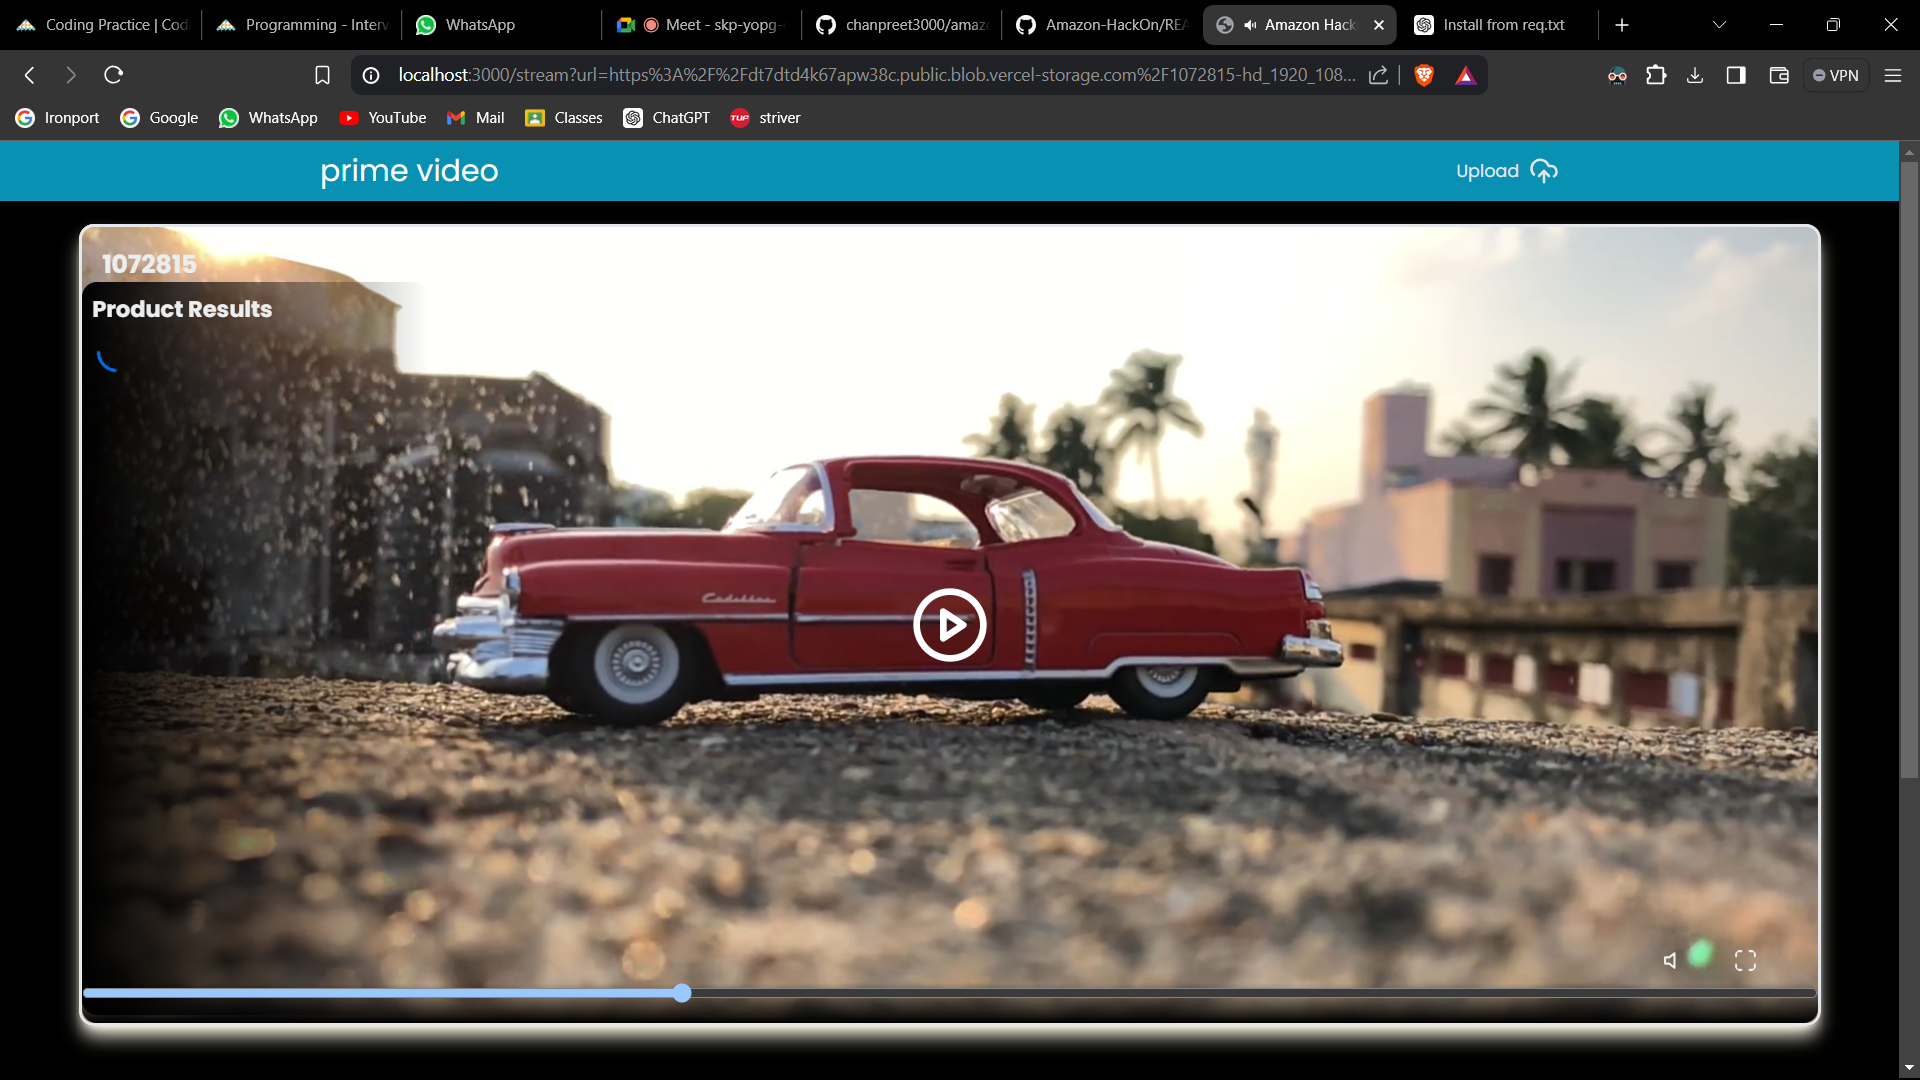Open the Brave Shields lion icon
Screen dimensions: 1920x1080
click(1424, 75)
